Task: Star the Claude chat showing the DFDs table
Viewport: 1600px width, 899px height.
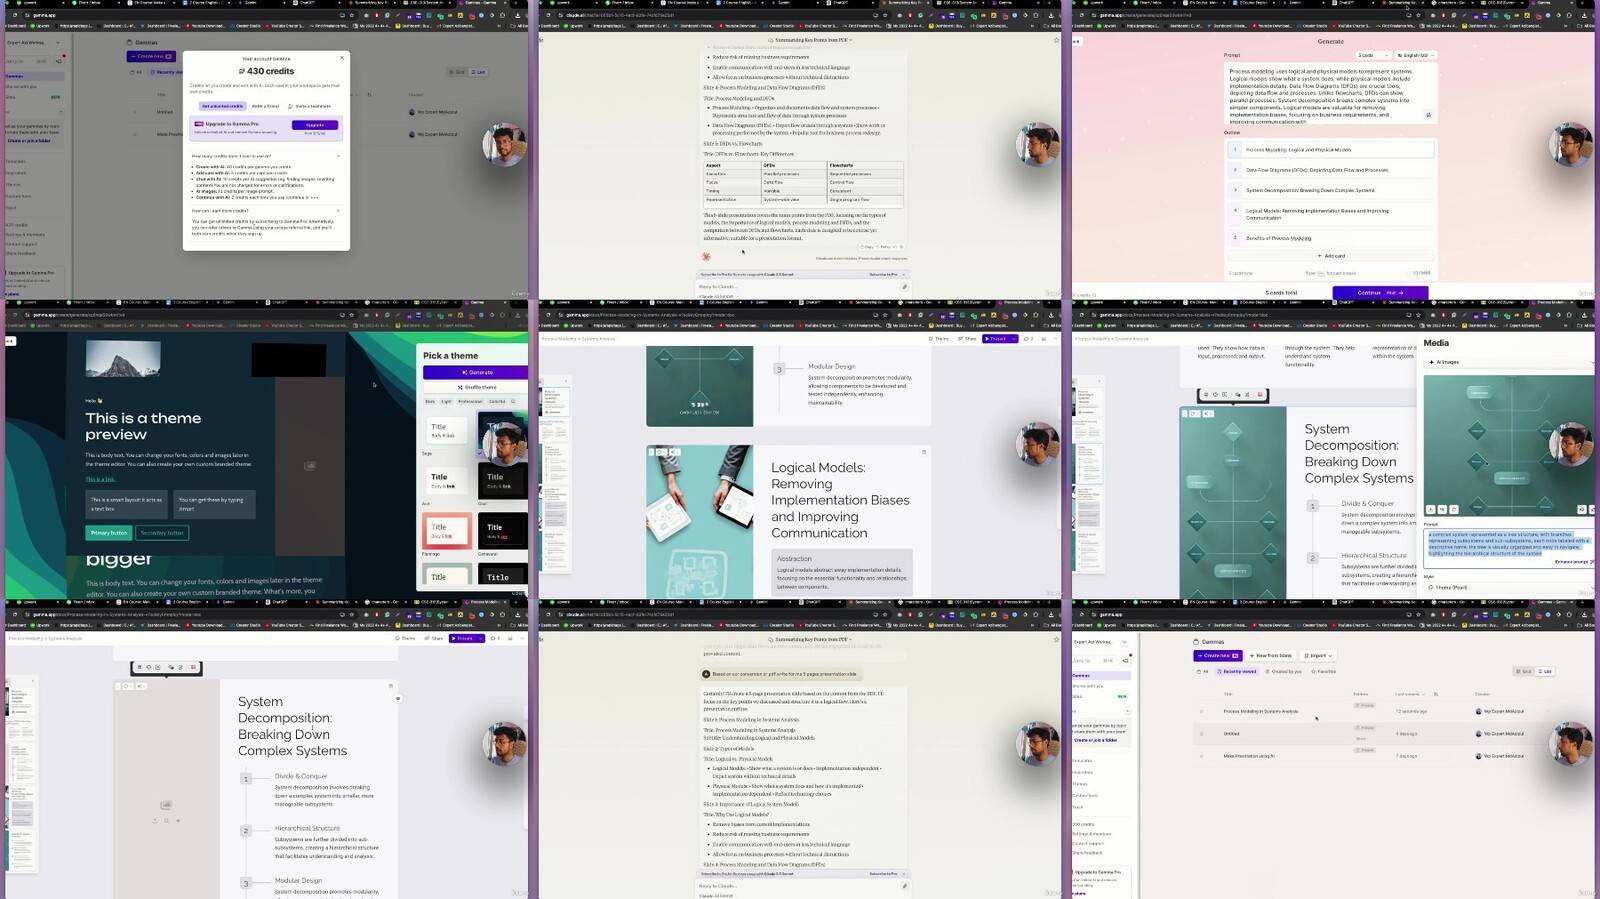Action: [1056, 40]
